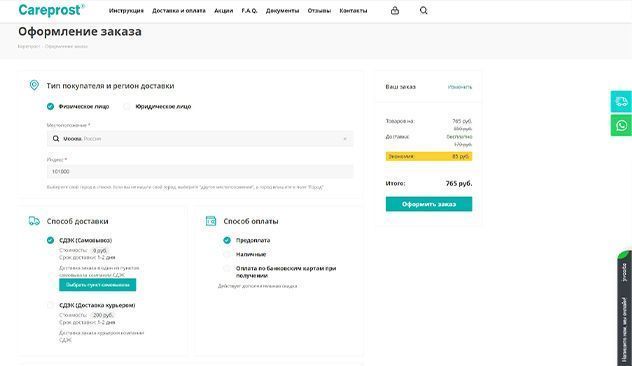The image size is (632, 366).
Task: Open the Доставка и оплата menu item
Action: (x=179, y=11)
